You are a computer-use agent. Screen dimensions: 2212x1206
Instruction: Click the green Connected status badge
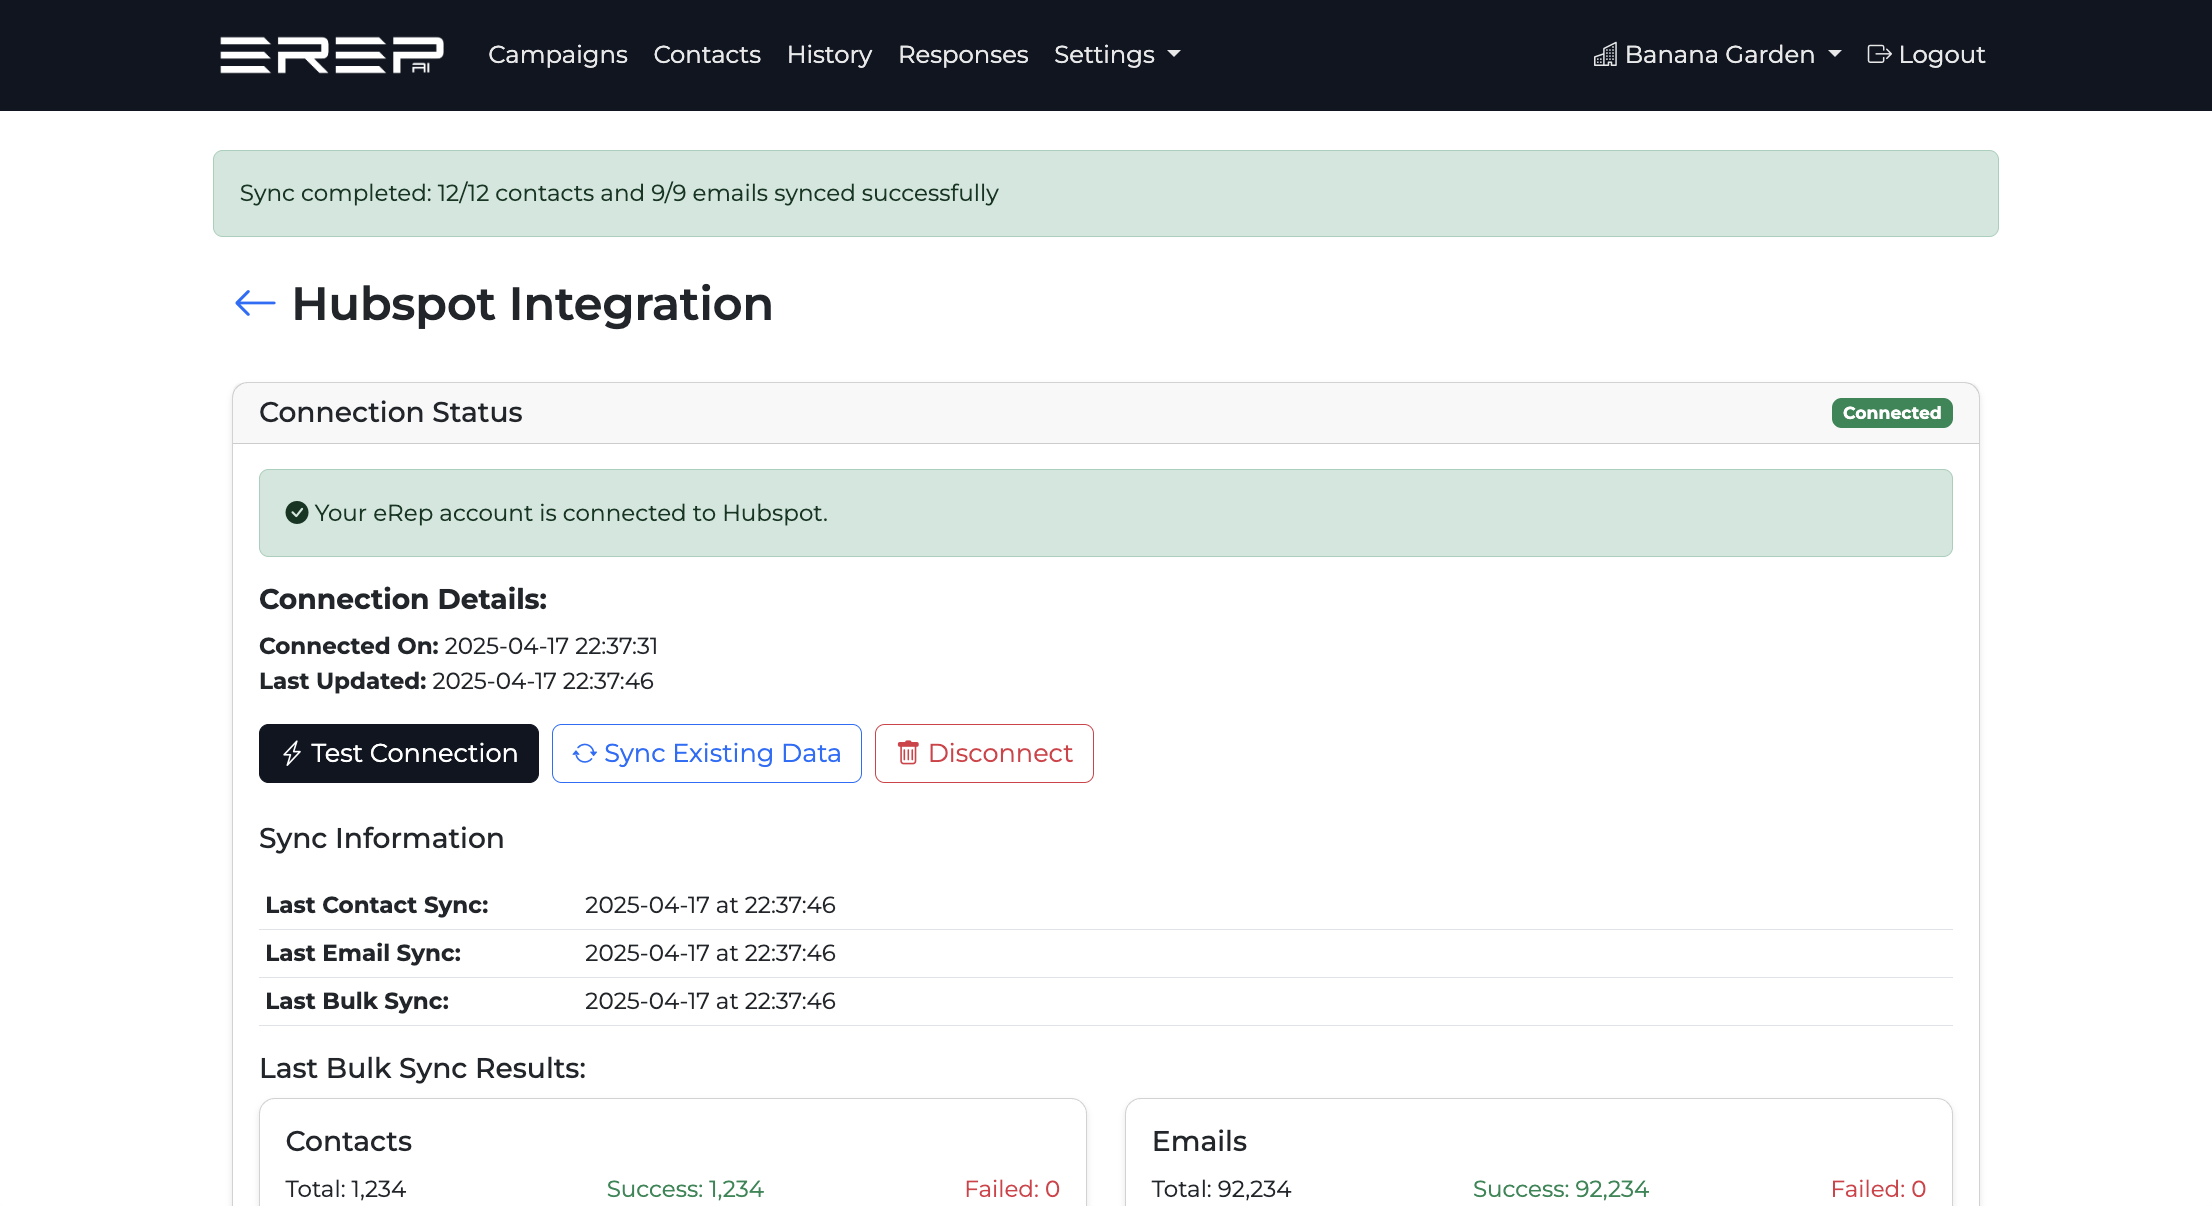[x=1892, y=413]
